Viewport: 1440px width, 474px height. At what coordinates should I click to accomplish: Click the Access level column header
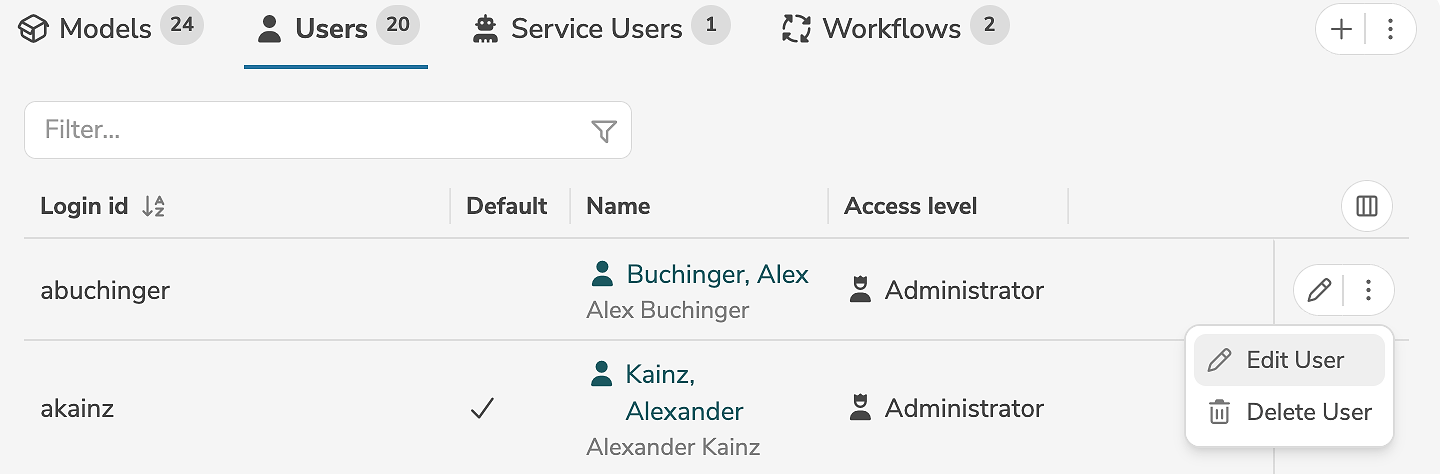tap(910, 206)
